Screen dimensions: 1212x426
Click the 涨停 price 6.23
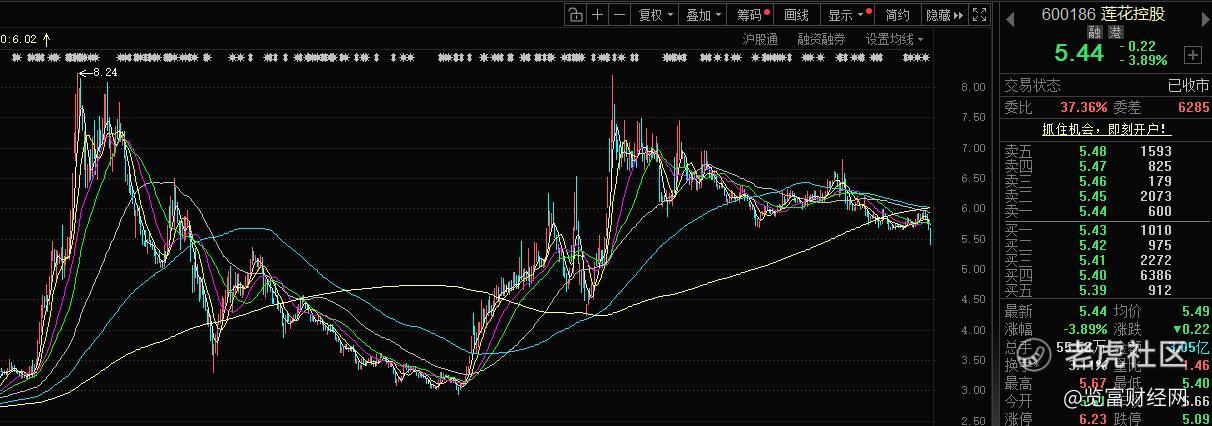(x=1092, y=419)
